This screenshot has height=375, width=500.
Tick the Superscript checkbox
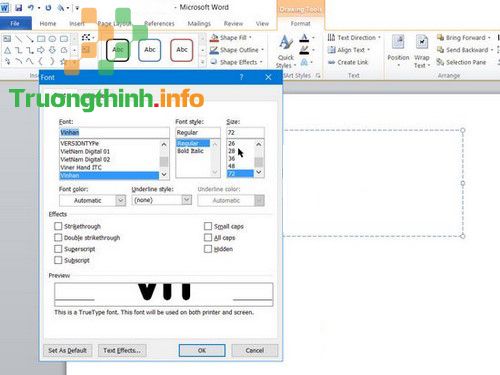point(58,249)
